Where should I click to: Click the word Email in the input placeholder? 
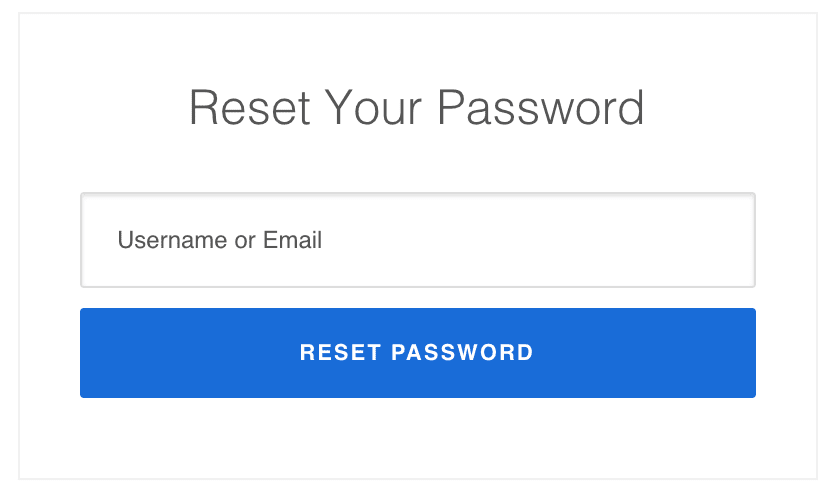click(292, 240)
